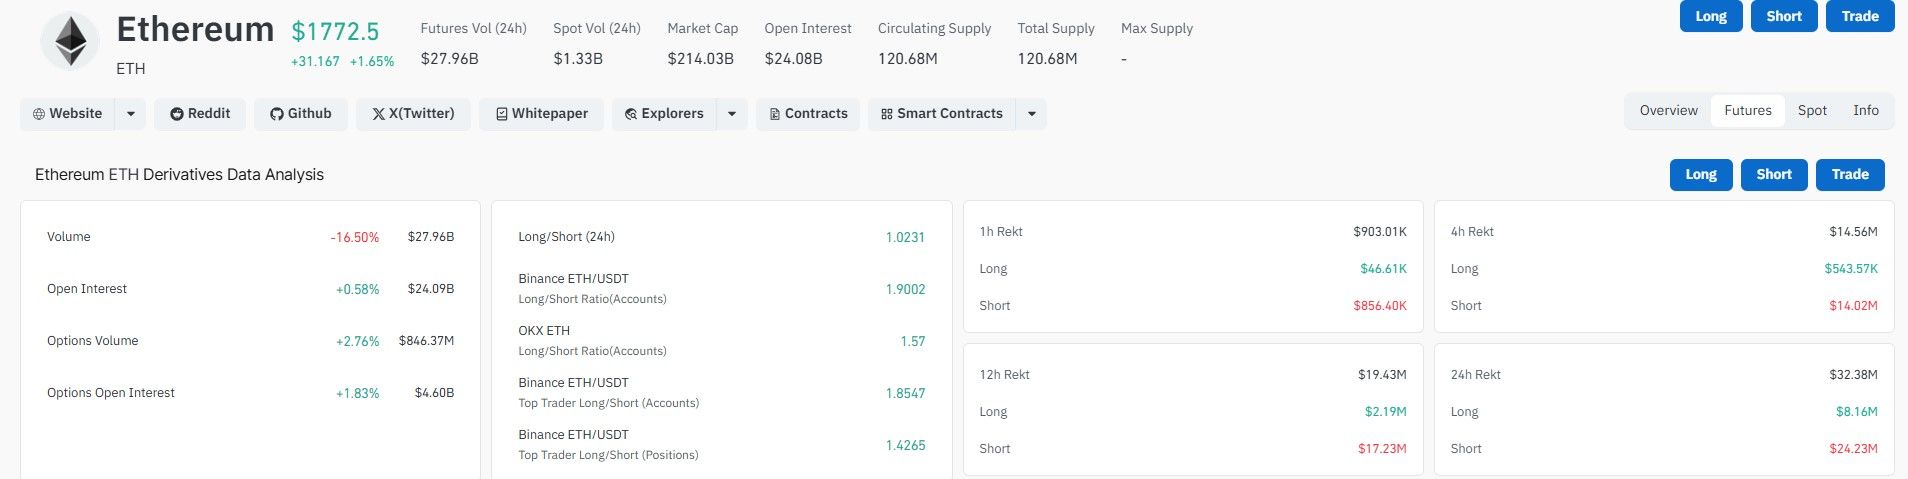Click the top header Long button
This screenshot has height=479, width=1908.
click(x=1711, y=16)
